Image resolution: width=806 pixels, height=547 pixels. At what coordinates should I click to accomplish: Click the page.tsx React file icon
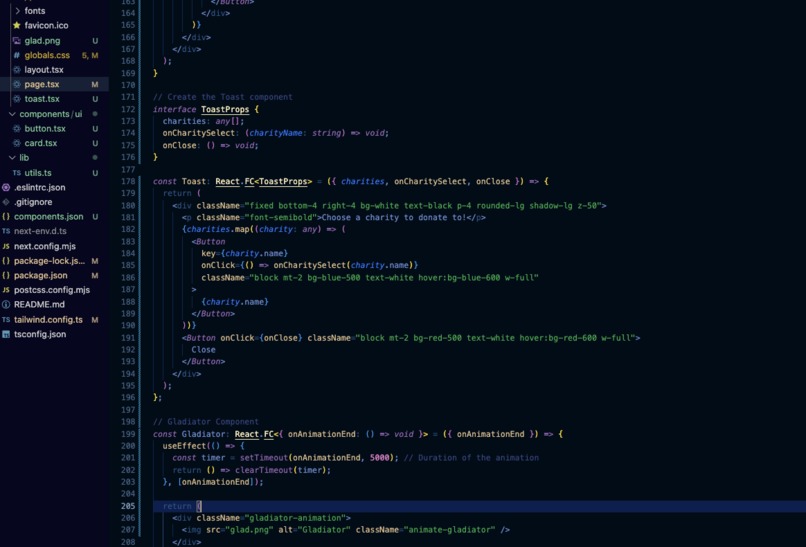(16, 84)
